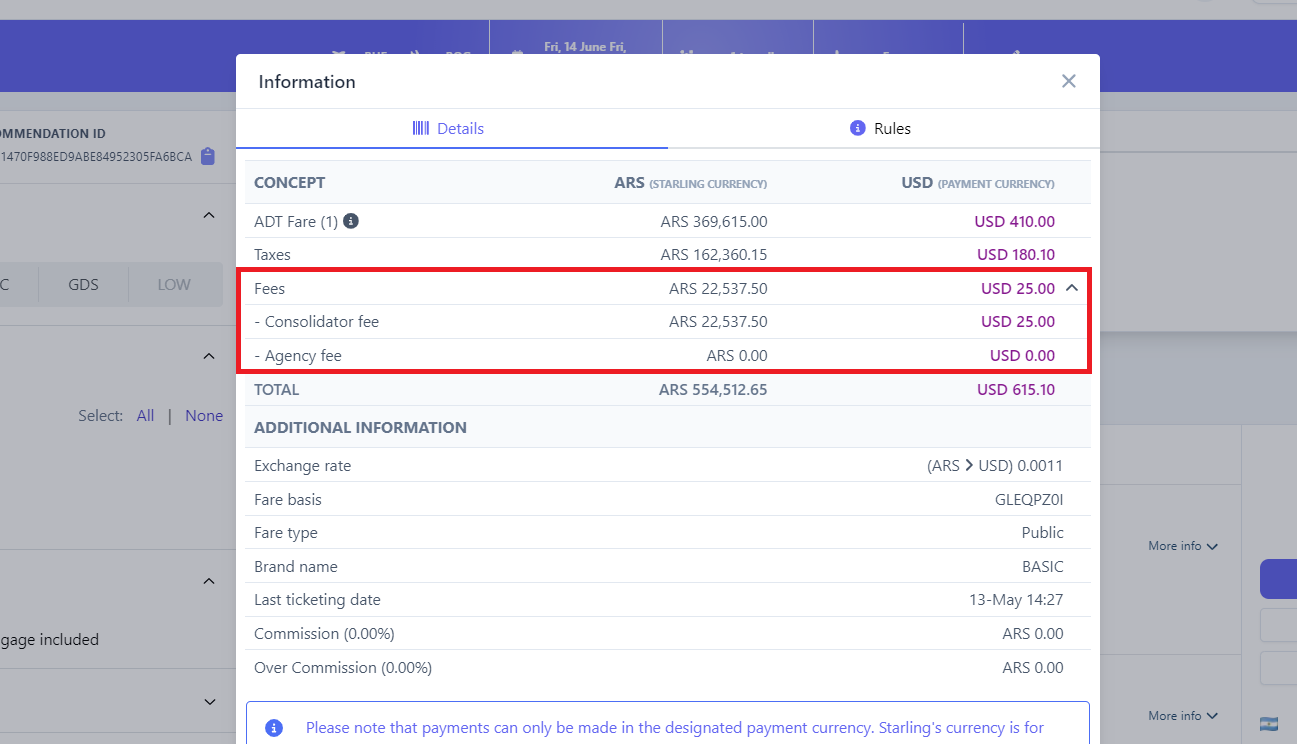Click the blue button right of the dialog
The height and width of the screenshot is (744, 1297).
tap(1278, 579)
